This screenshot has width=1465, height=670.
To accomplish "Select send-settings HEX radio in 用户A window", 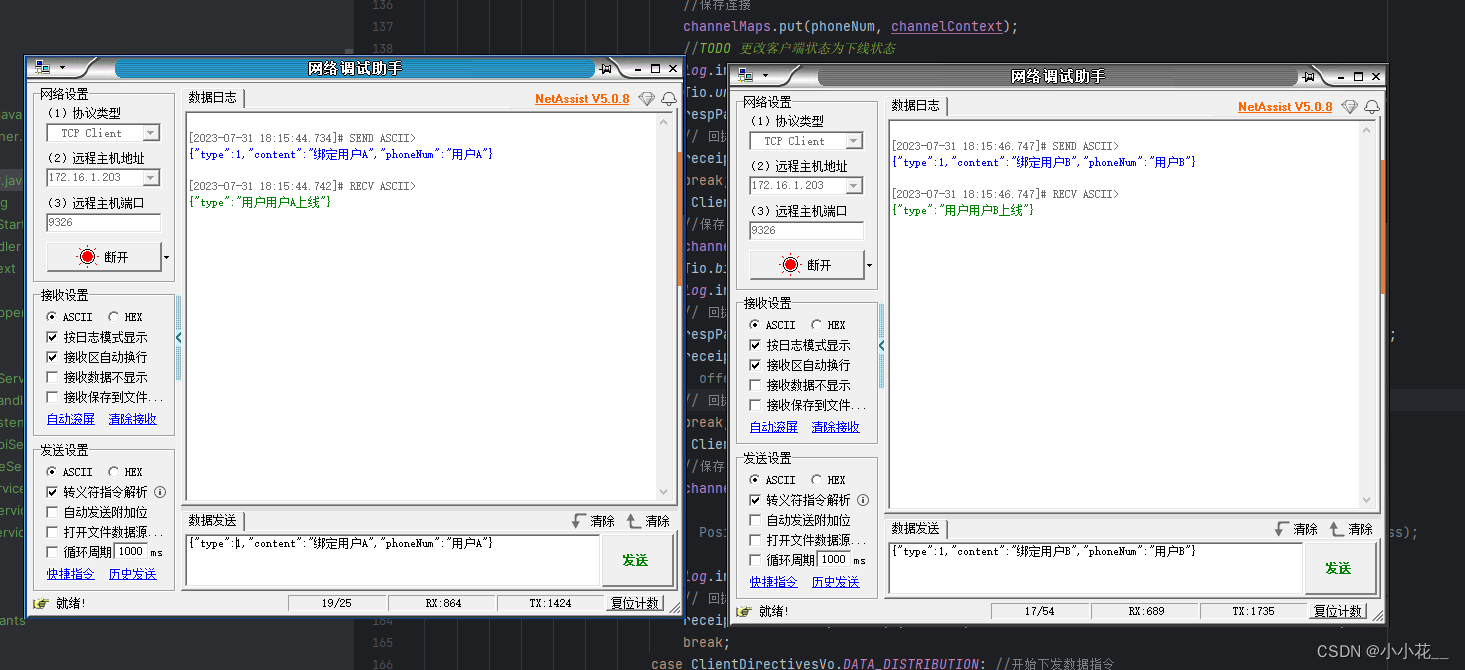I will (114, 472).
